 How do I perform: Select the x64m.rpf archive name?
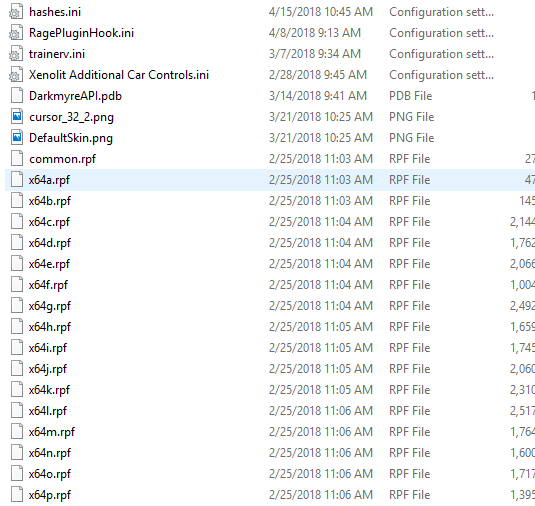[x=52, y=432]
